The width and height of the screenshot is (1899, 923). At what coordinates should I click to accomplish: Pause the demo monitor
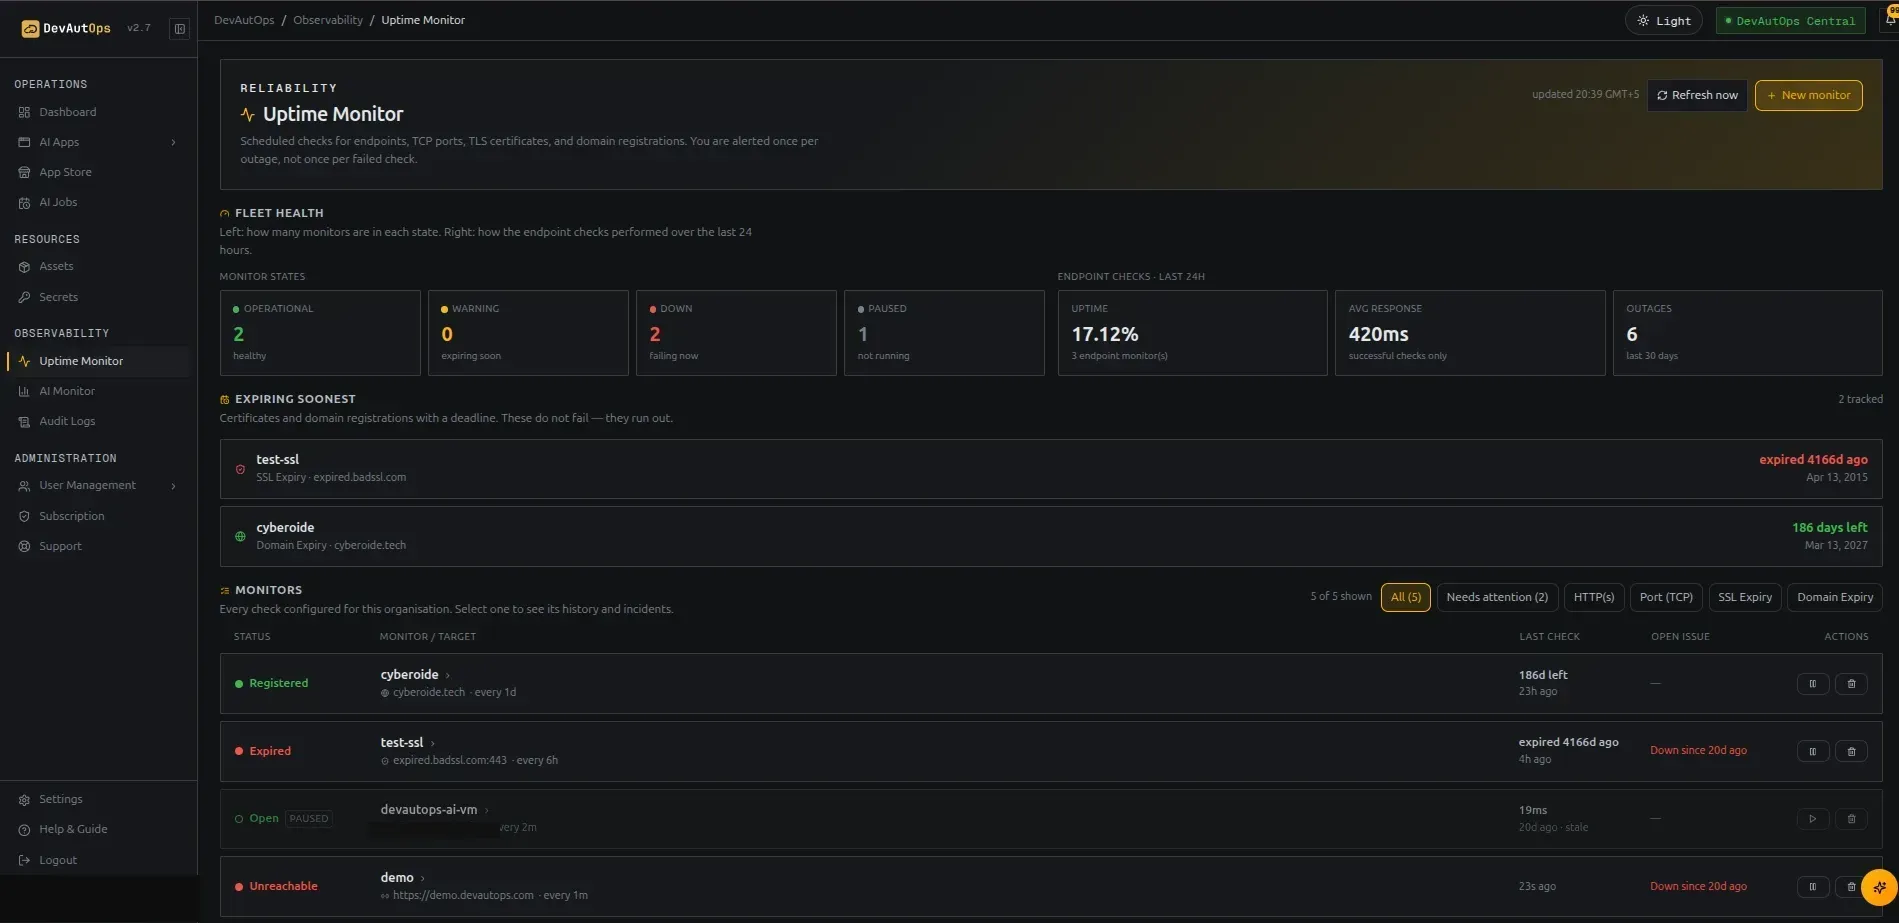click(x=1812, y=886)
